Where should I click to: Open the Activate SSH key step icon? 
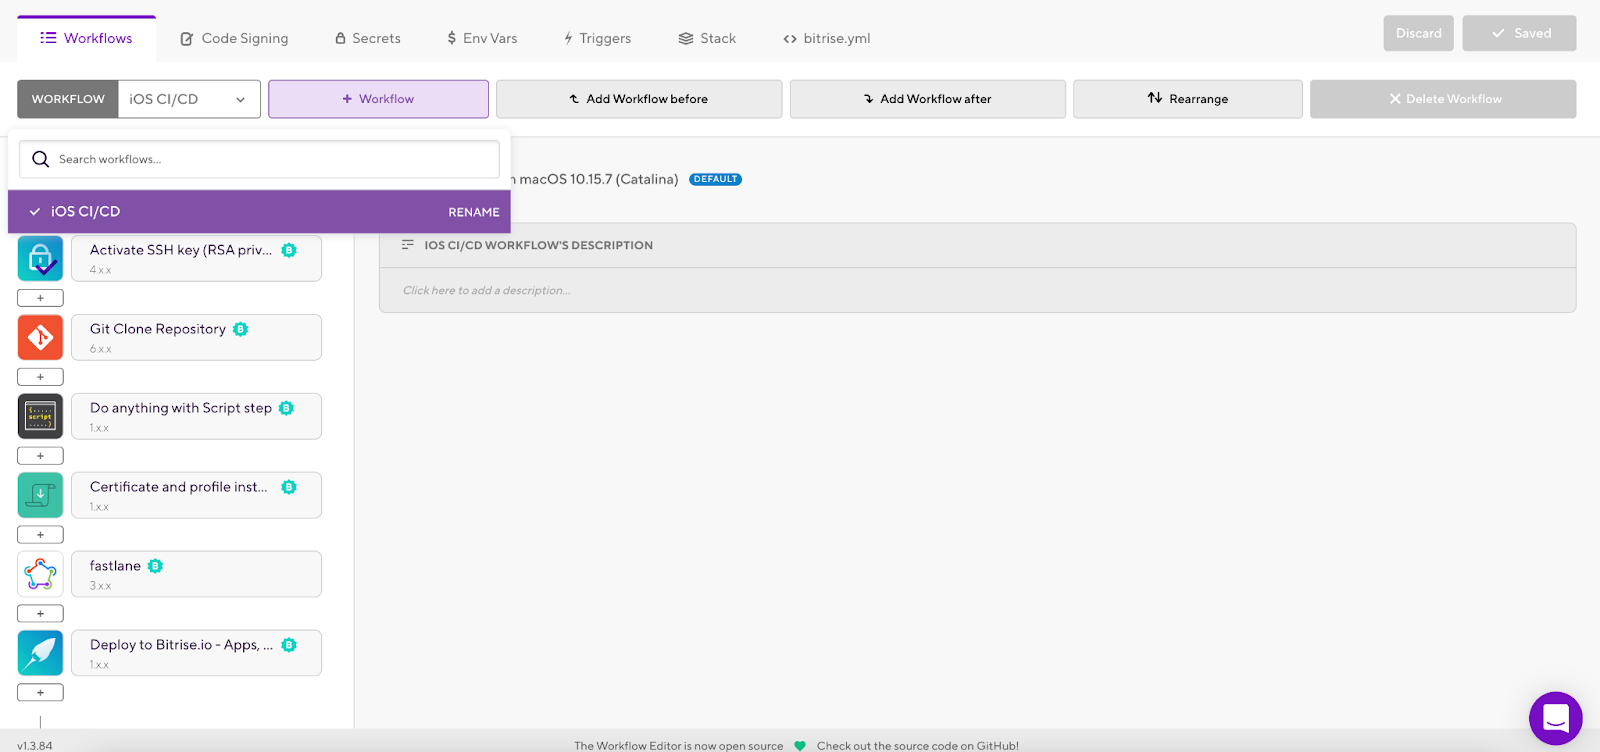click(40, 258)
